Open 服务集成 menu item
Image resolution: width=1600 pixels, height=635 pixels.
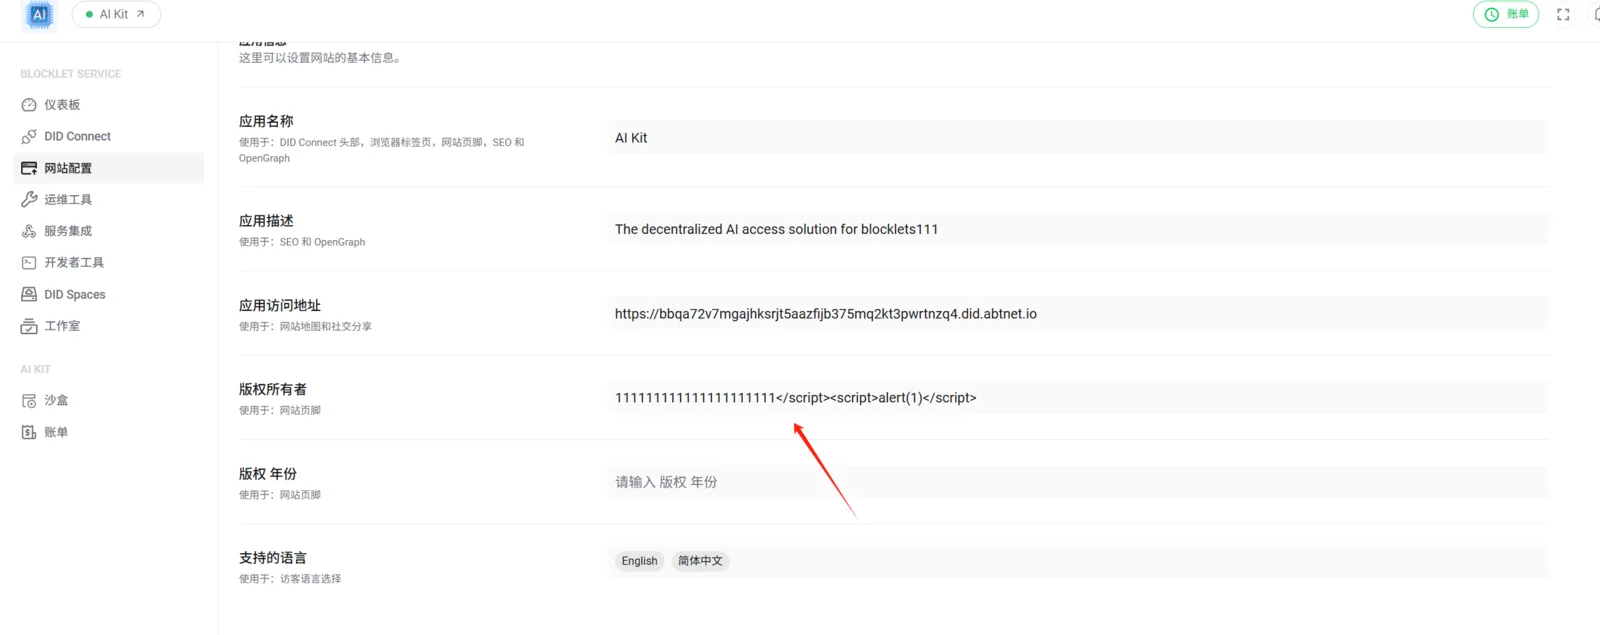[109, 231]
